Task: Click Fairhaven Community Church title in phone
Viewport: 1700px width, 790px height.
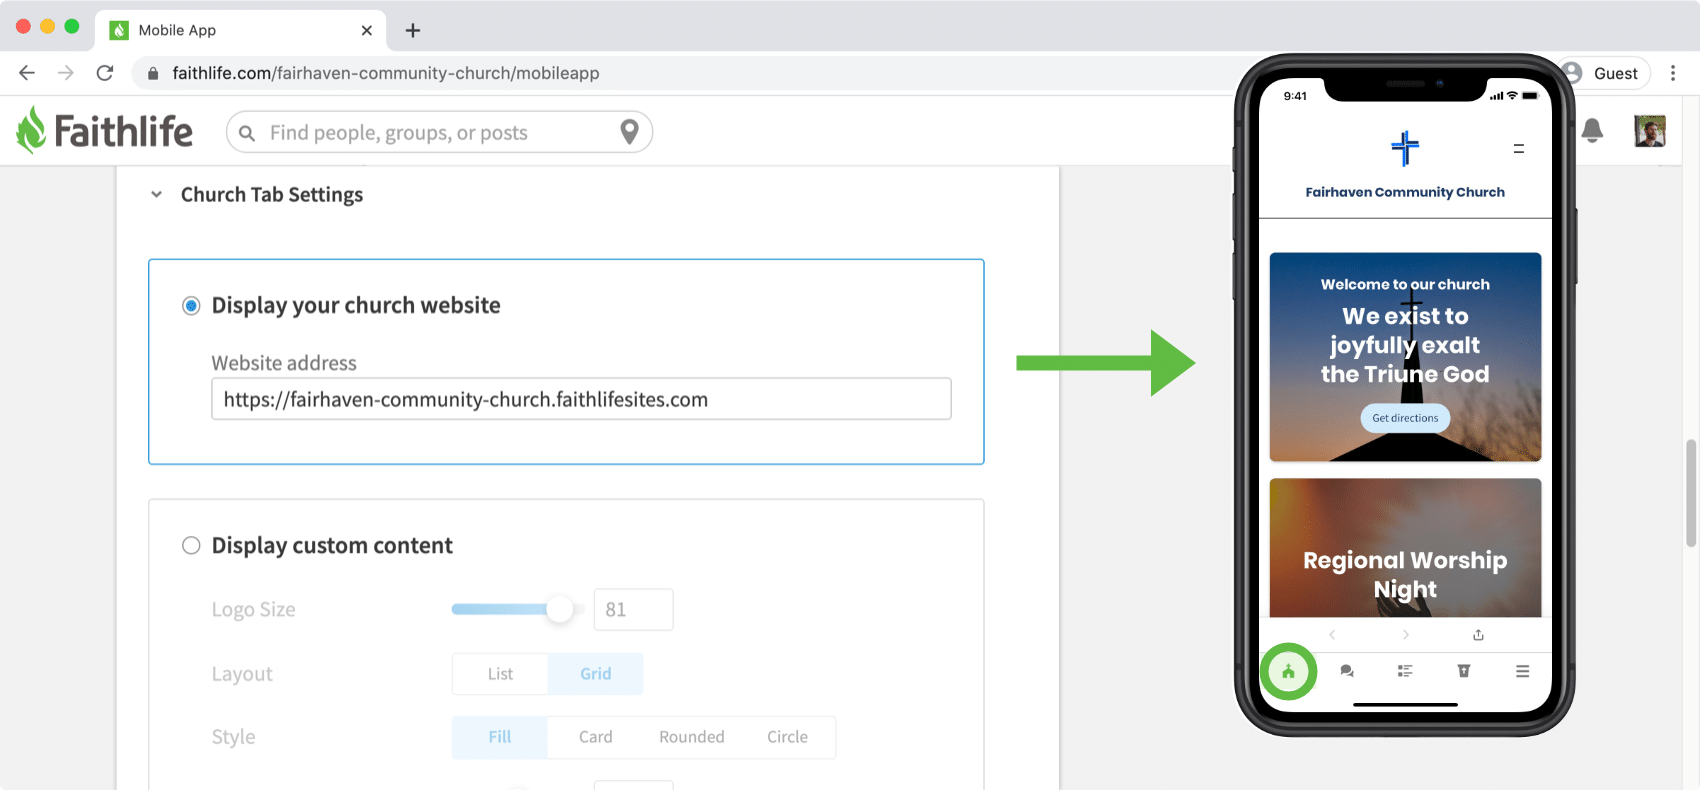Action: pos(1405,192)
